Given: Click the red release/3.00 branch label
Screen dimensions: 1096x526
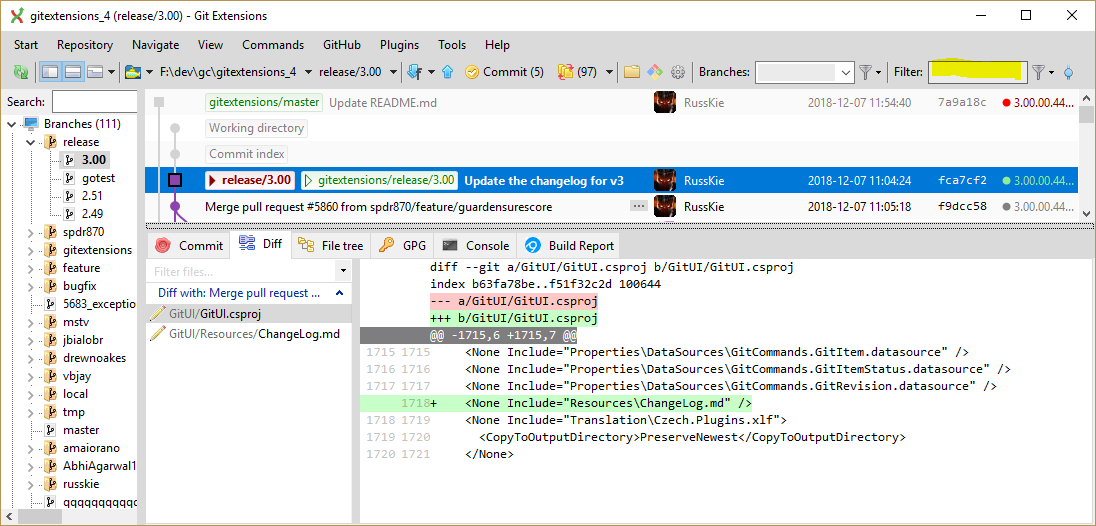Looking at the screenshot, I should [x=250, y=180].
